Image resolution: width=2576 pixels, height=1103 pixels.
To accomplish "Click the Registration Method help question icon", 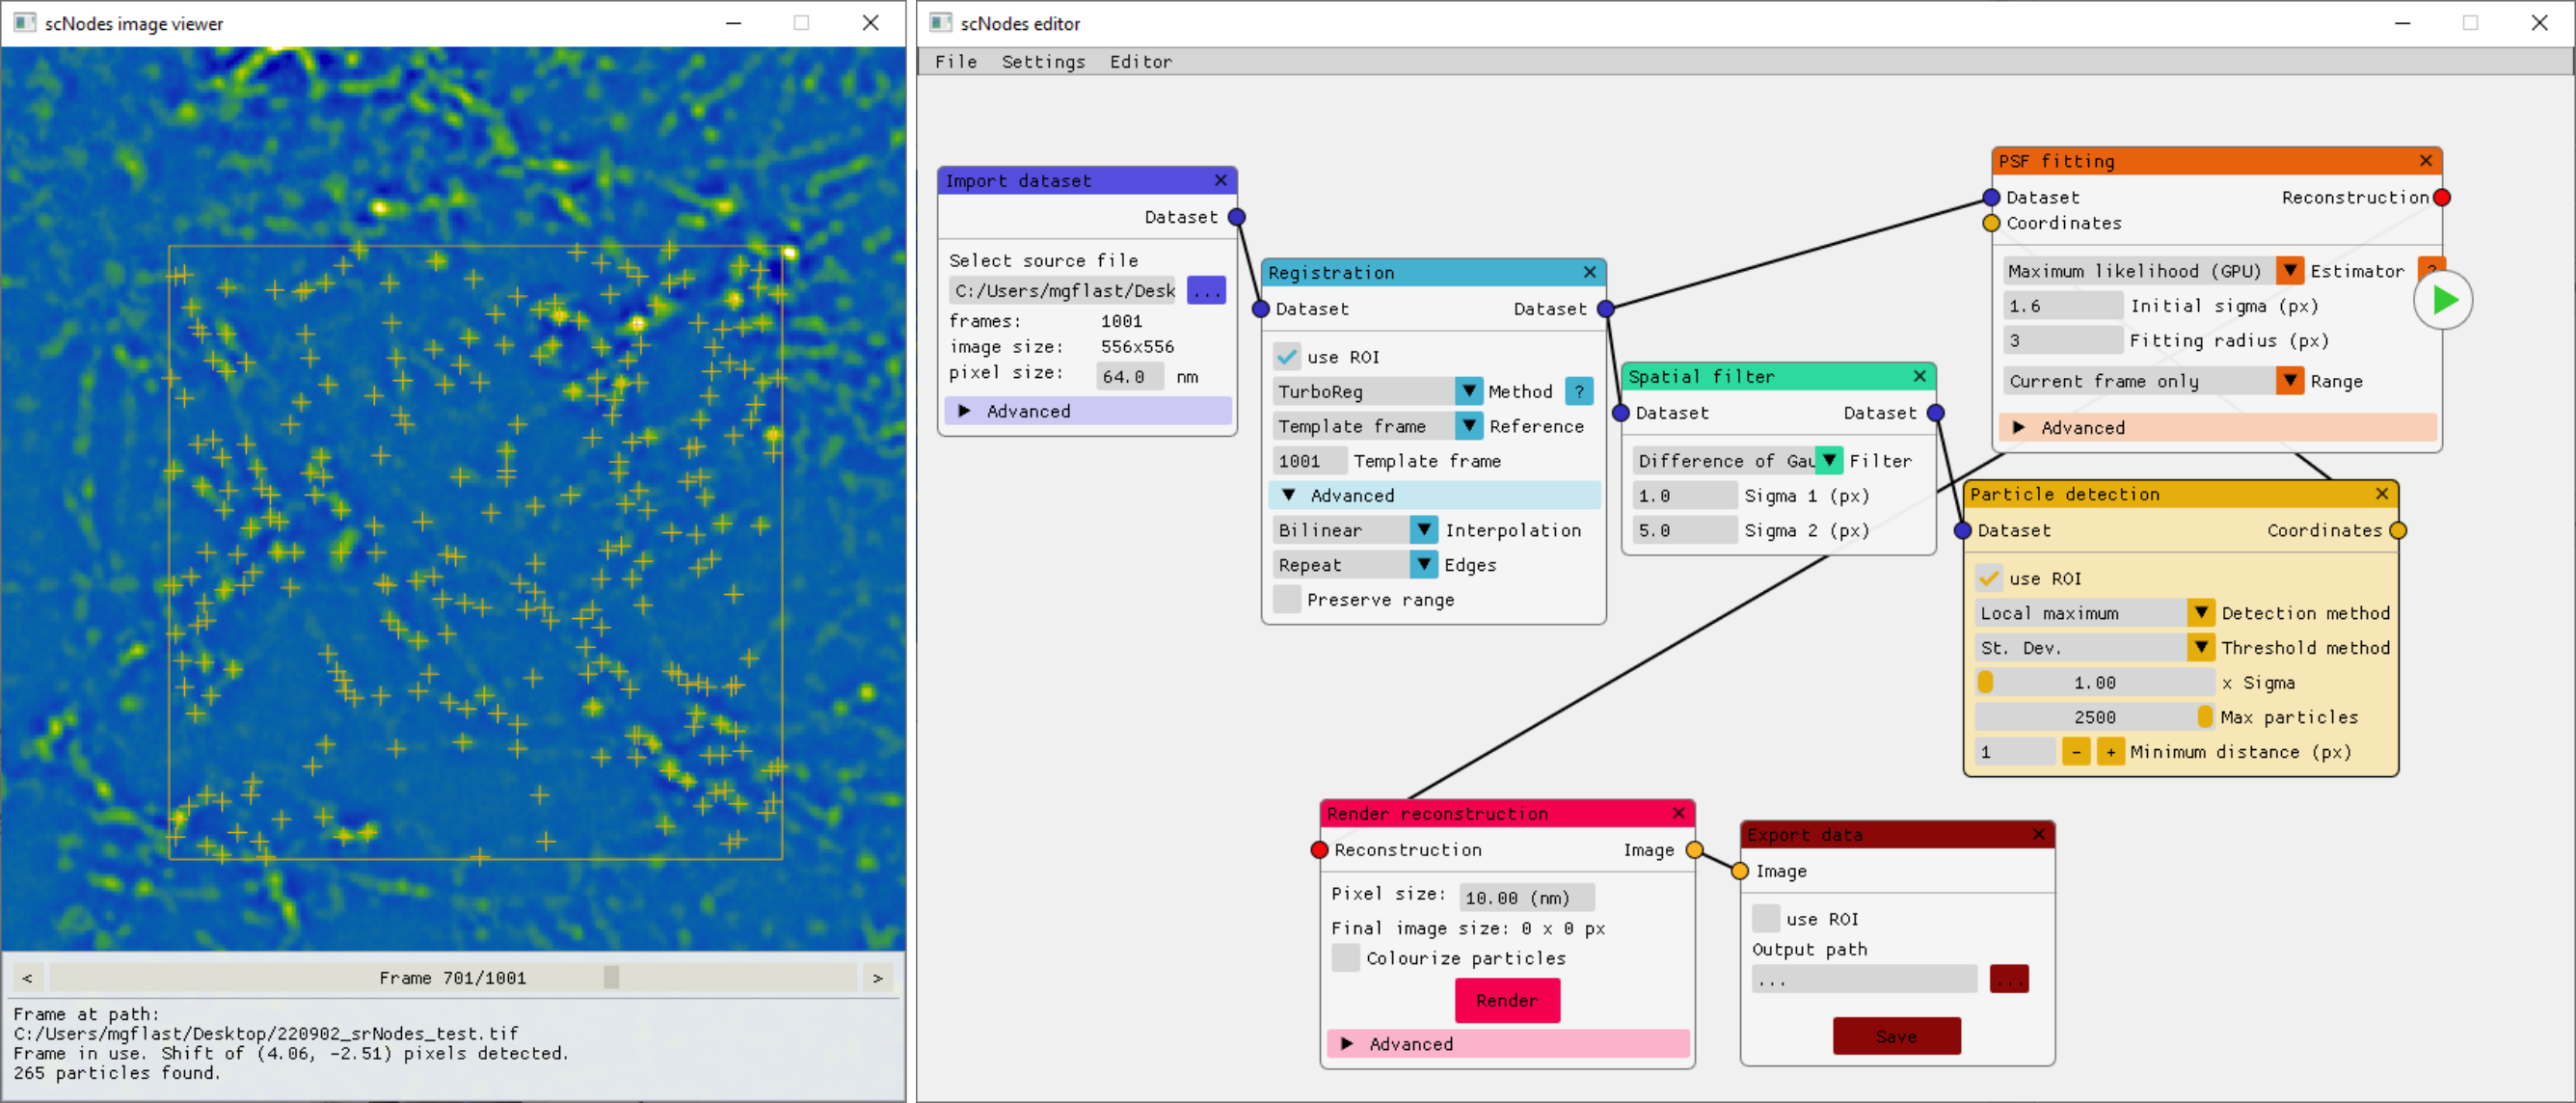I will [x=1579, y=392].
